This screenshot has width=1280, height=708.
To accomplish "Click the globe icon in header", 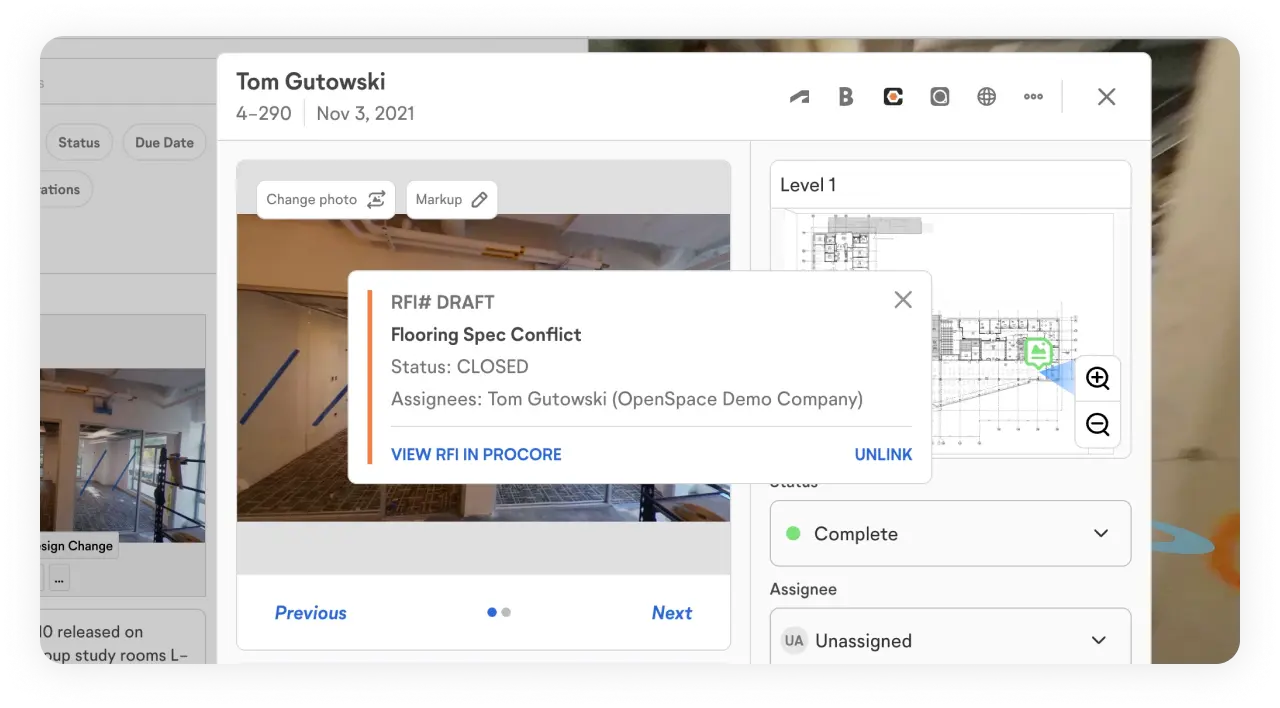I will 986,97.
